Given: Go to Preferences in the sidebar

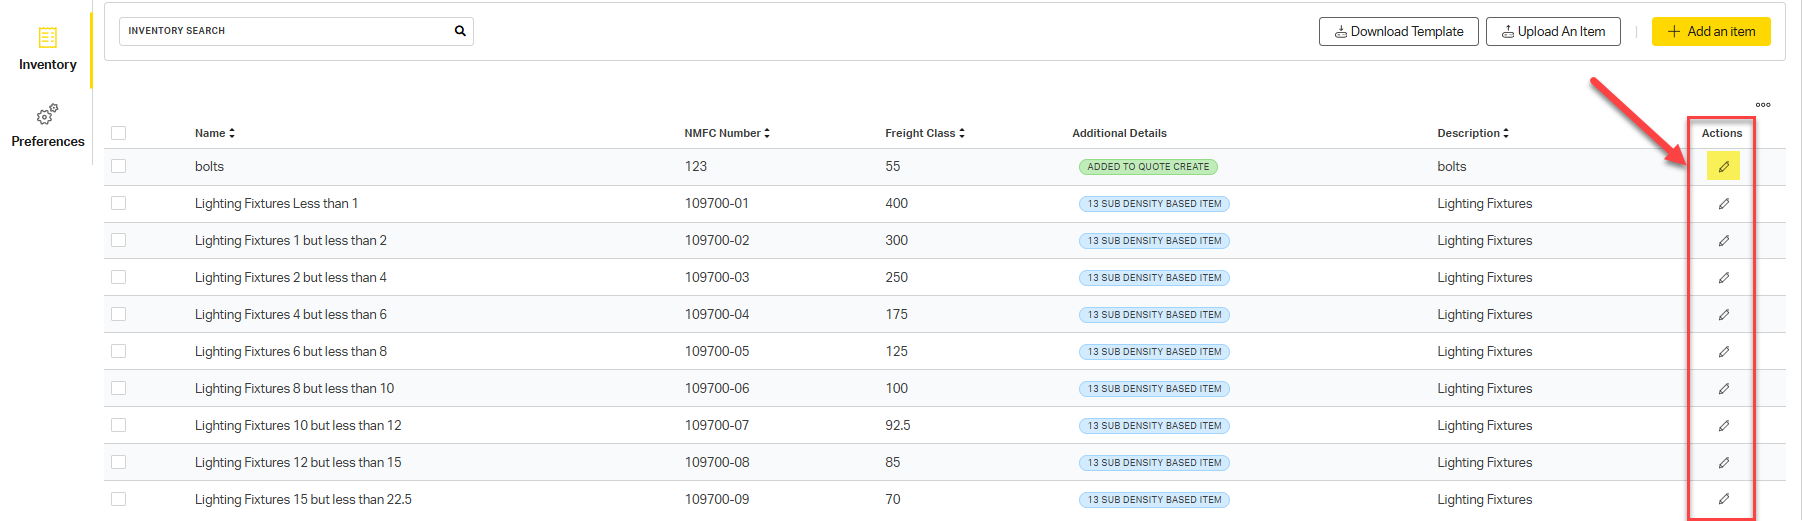Looking at the screenshot, I should coord(47,126).
